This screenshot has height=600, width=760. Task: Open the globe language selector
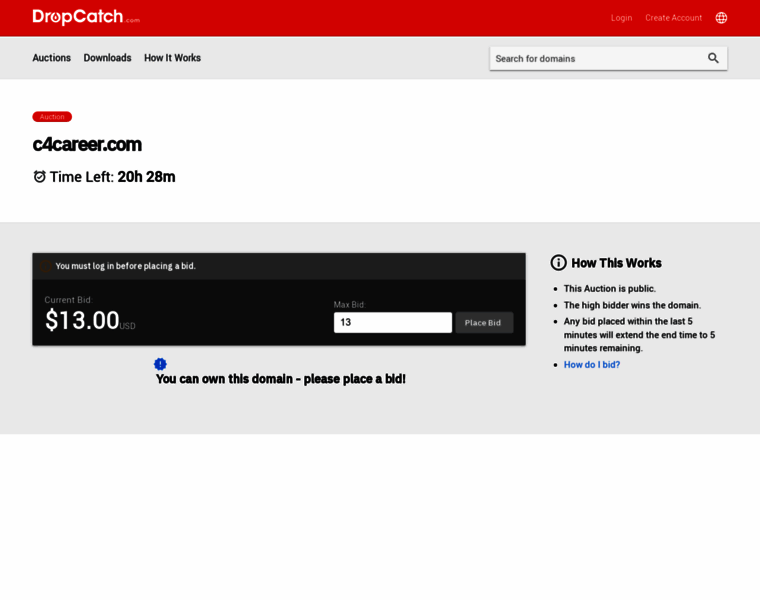721,18
